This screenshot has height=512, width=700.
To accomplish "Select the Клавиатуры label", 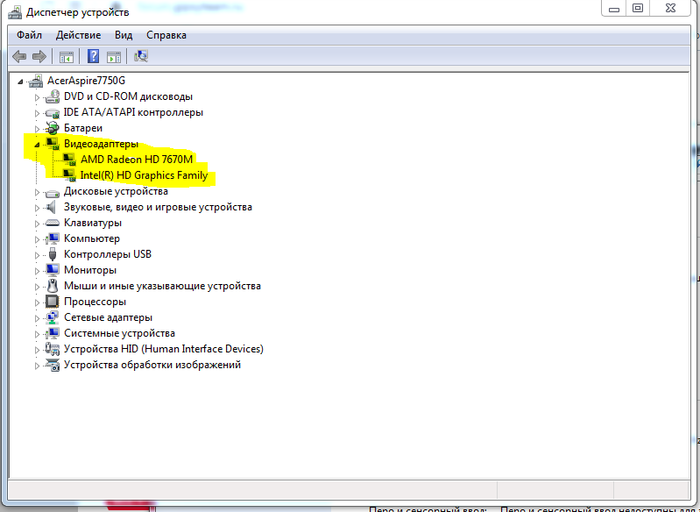I will click(x=93, y=223).
